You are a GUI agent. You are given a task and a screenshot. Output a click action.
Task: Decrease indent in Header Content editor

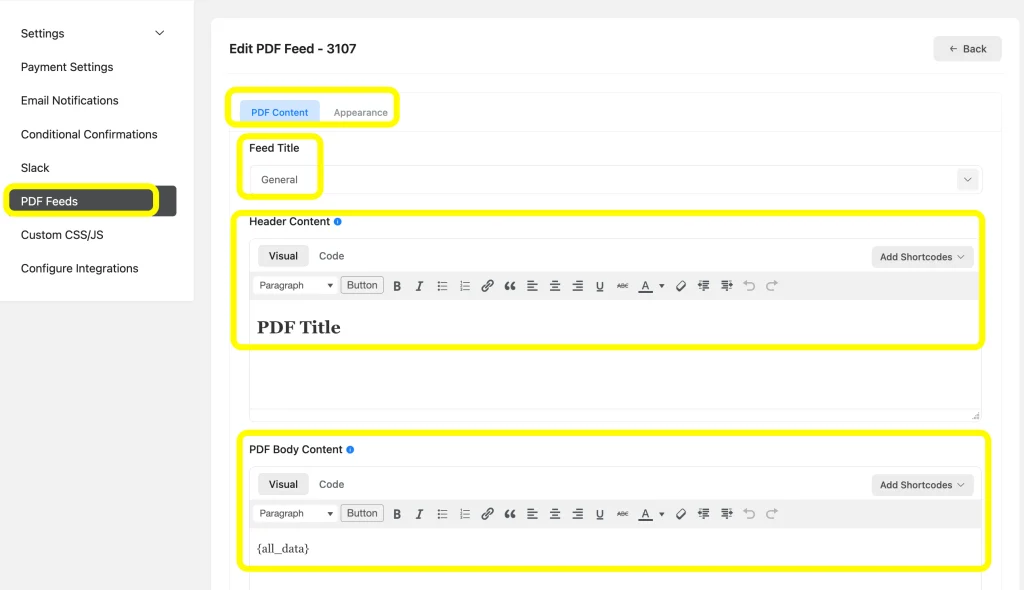[703, 286]
